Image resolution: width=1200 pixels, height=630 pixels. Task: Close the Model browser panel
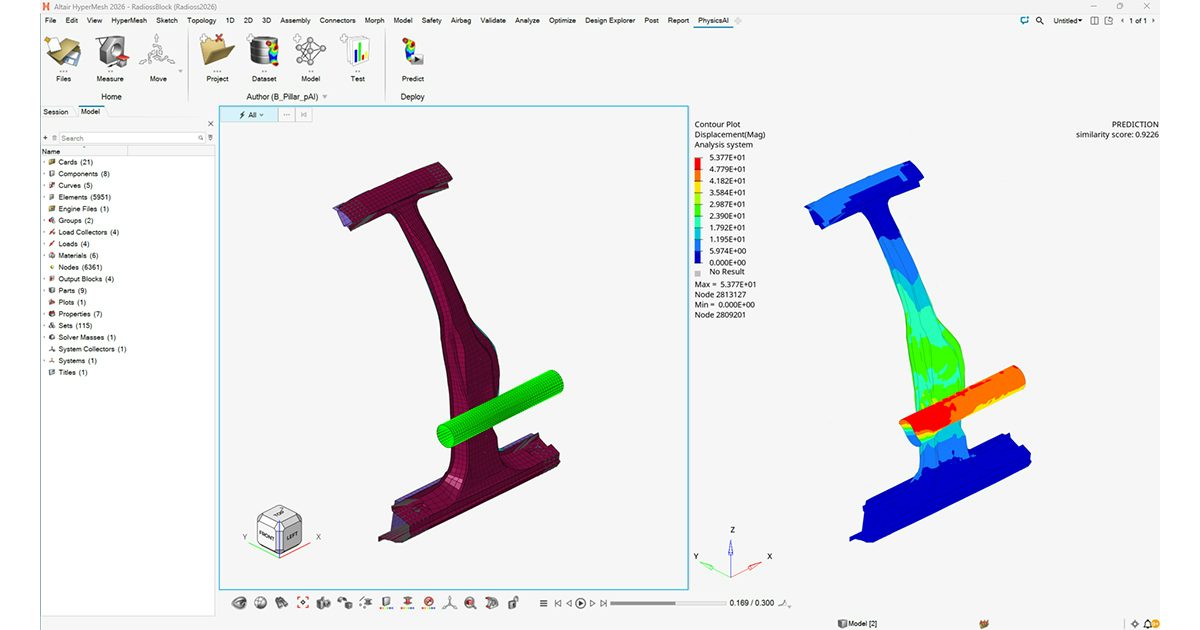pyautogui.click(x=210, y=124)
